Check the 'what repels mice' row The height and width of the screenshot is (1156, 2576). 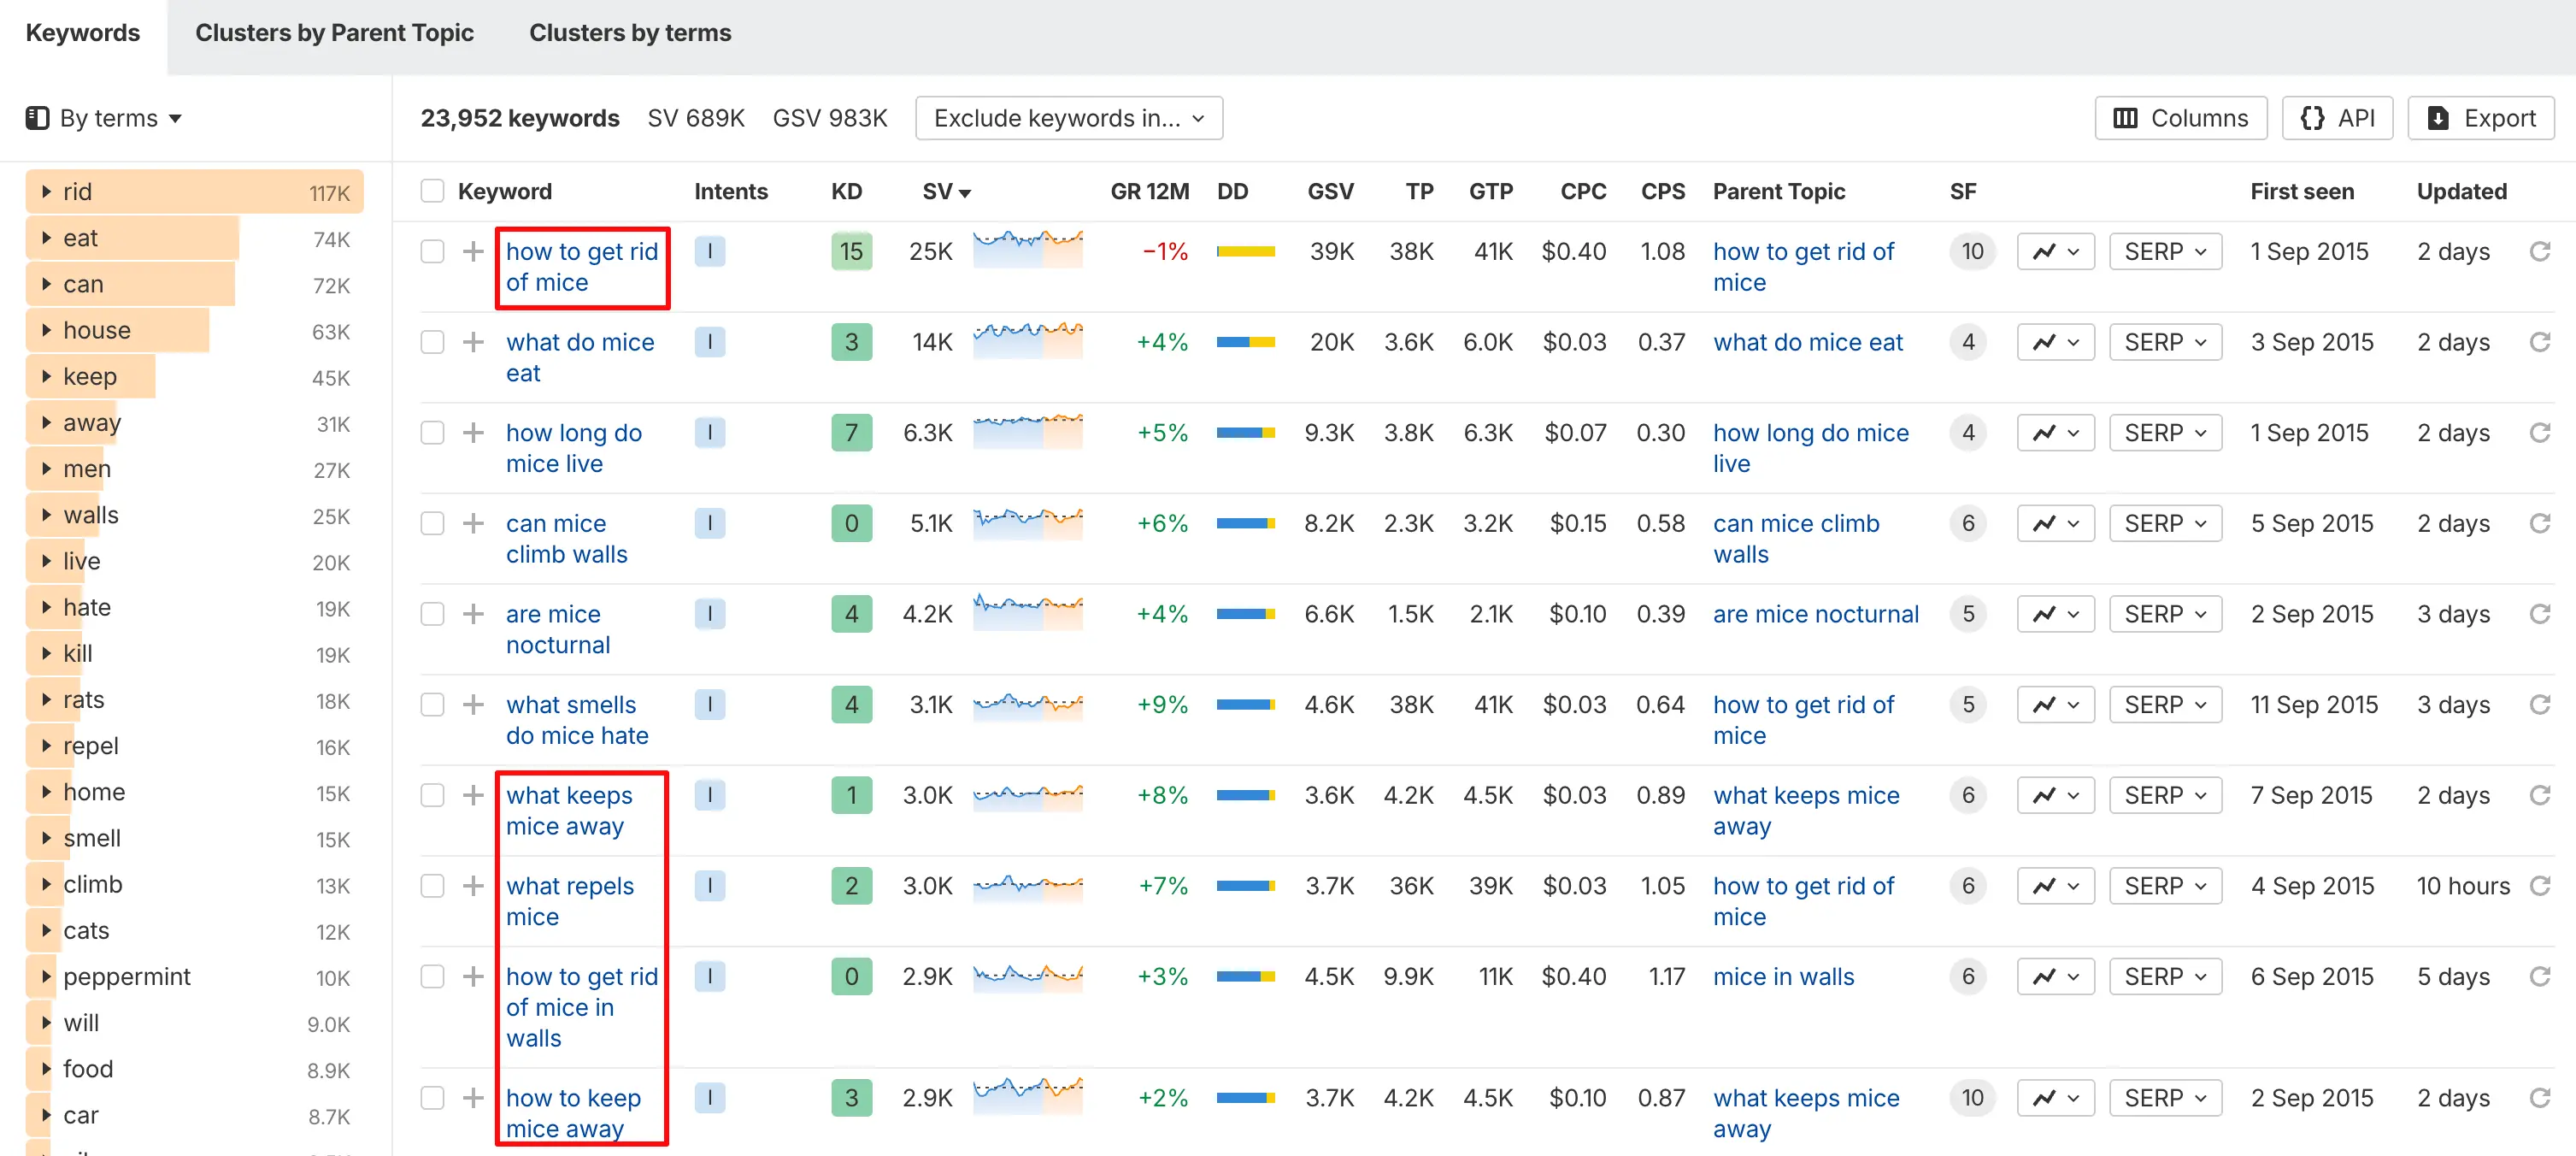point(432,886)
